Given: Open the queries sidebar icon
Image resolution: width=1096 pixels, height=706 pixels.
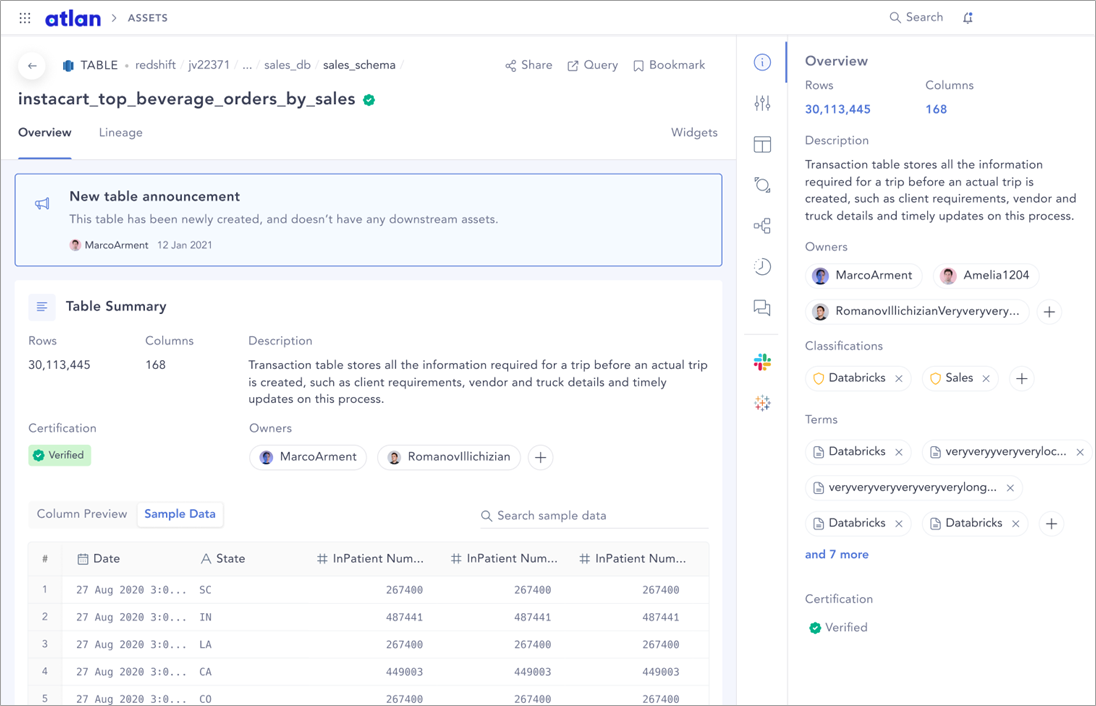Looking at the screenshot, I should pos(762,185).
